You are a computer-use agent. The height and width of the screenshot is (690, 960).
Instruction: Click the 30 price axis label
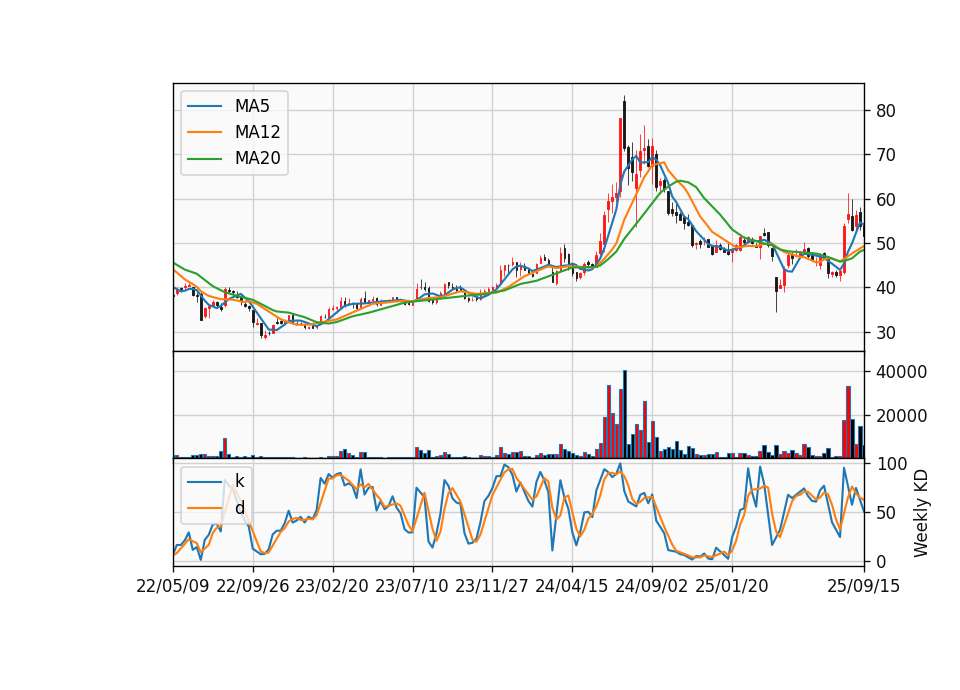pos(886,332)
